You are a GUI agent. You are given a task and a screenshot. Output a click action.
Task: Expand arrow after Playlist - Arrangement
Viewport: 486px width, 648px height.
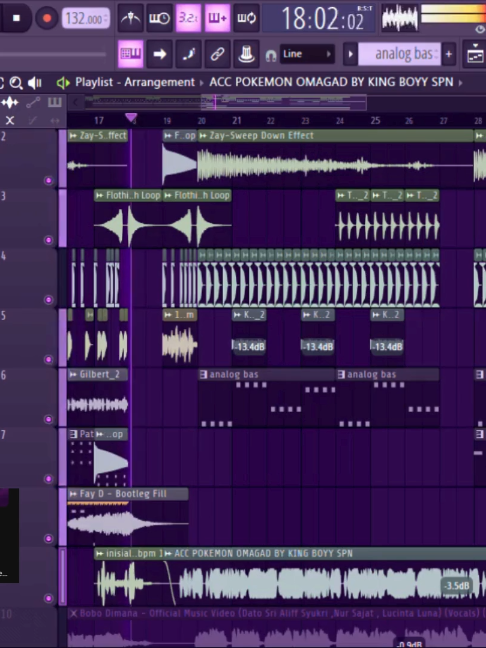pyautogui.click(x=202, y=83)
